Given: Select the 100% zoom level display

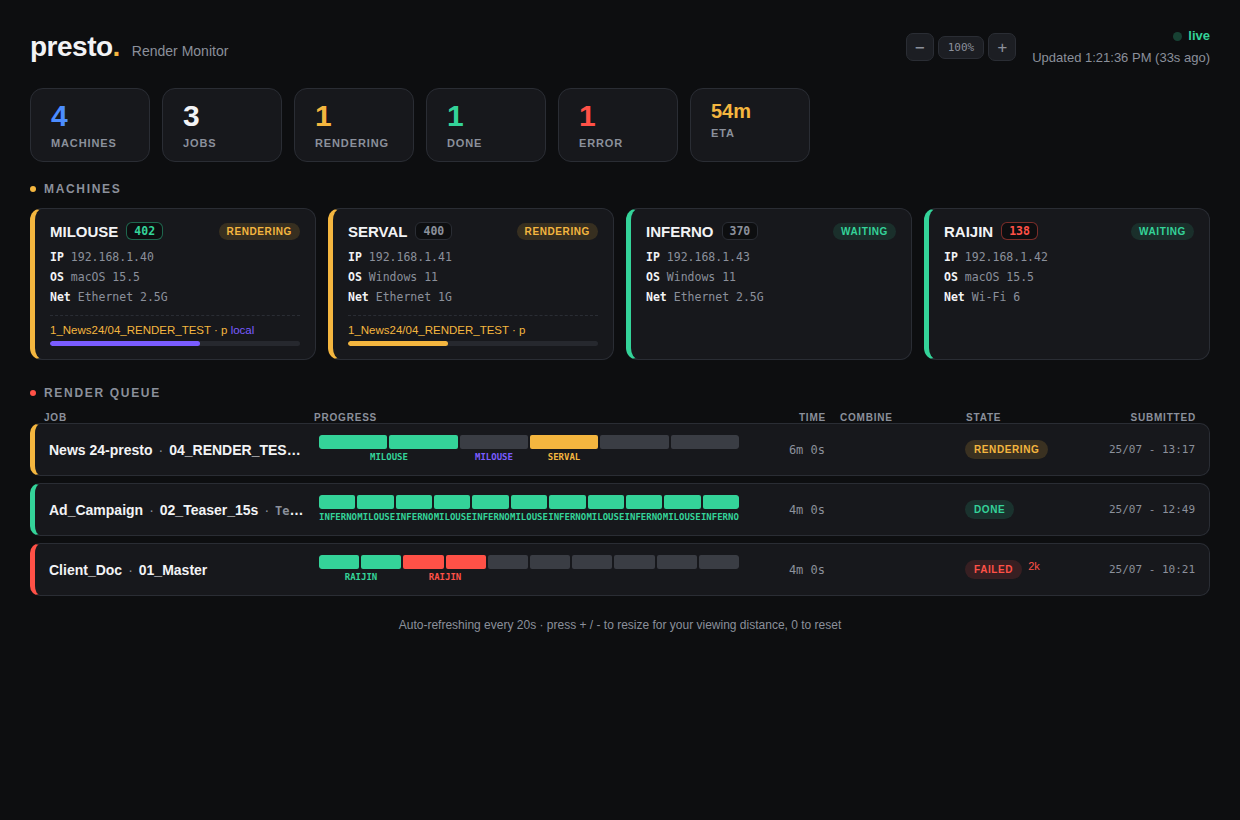Looking at the screenshot, I should (961, 47).
